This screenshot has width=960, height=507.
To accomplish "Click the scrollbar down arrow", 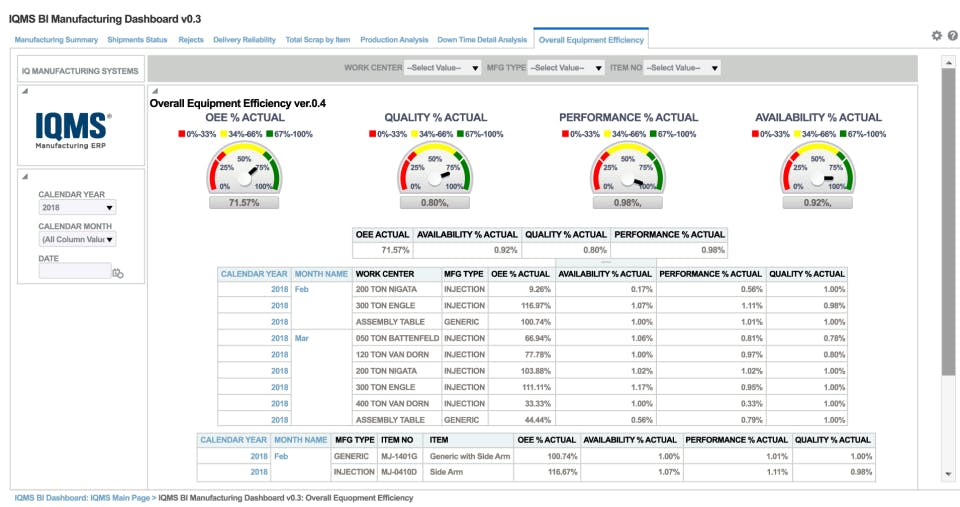I will pyautogui.click(x=948, y=474).
